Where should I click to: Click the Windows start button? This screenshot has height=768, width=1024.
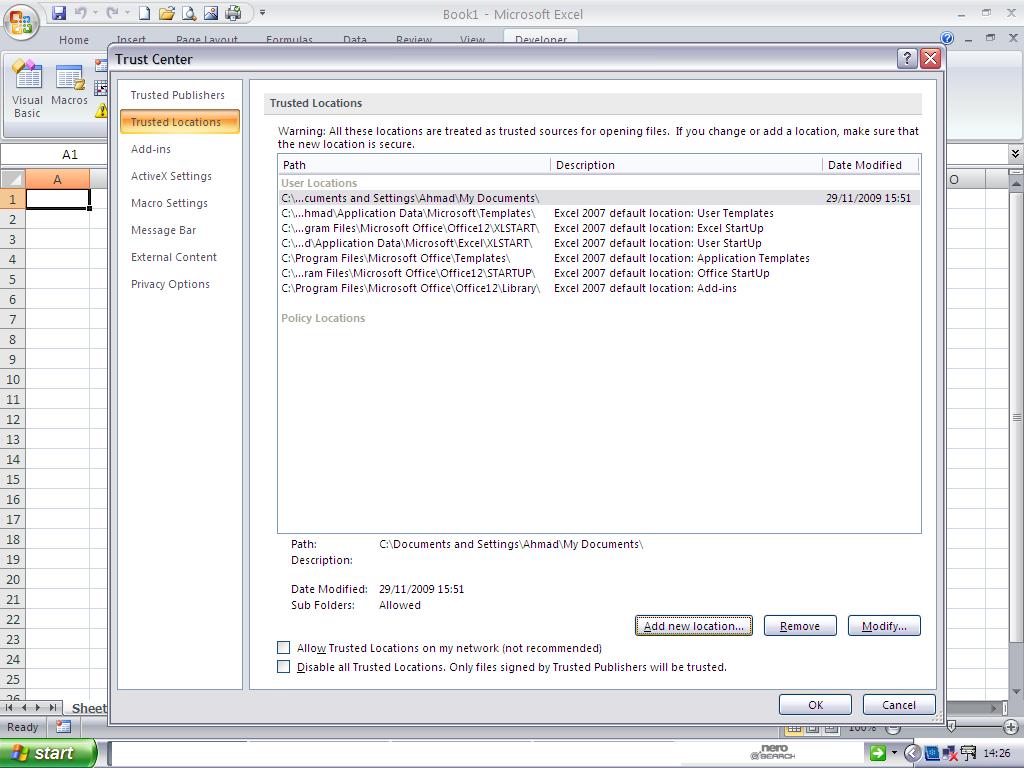pos(48,753)
